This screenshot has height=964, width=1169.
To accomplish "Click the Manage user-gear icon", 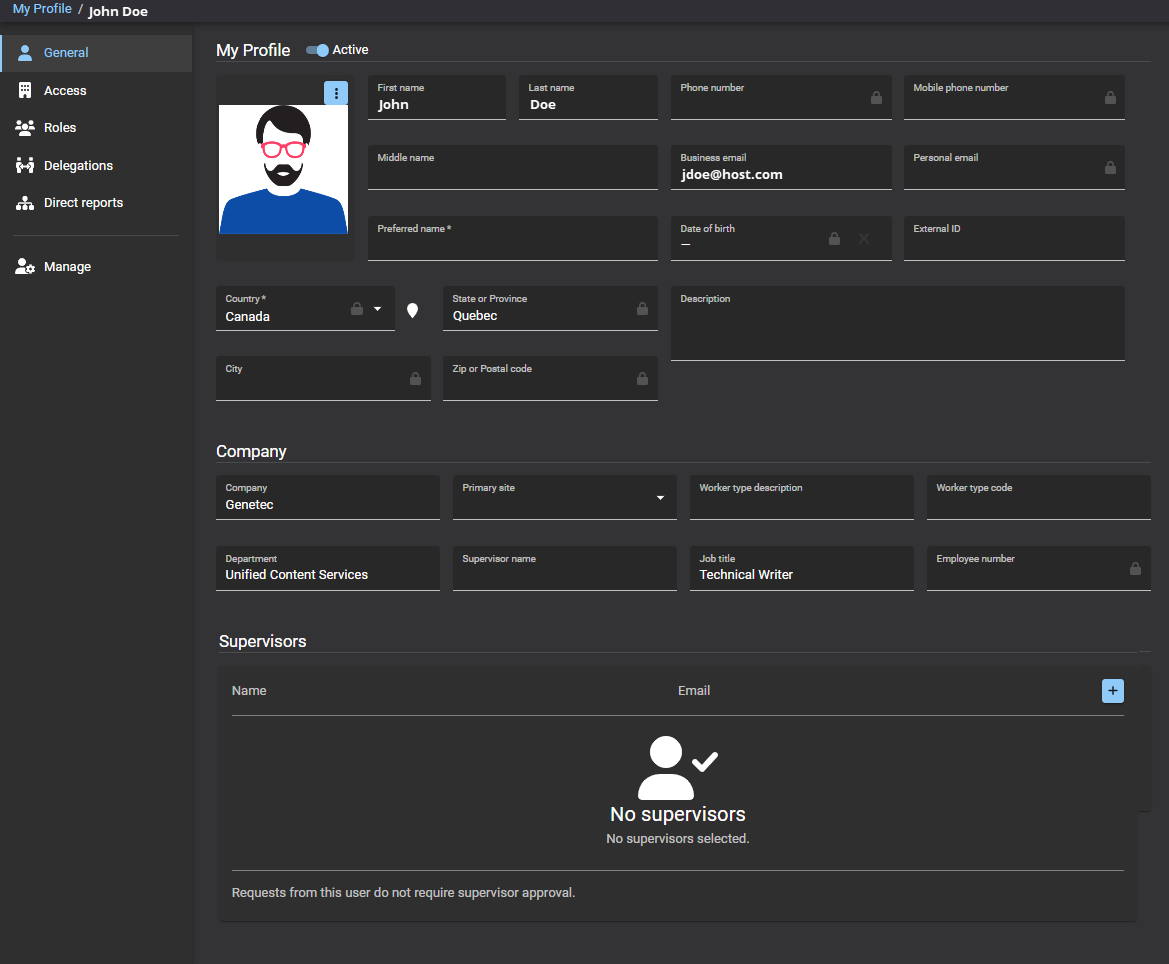I will coord(25,266).
